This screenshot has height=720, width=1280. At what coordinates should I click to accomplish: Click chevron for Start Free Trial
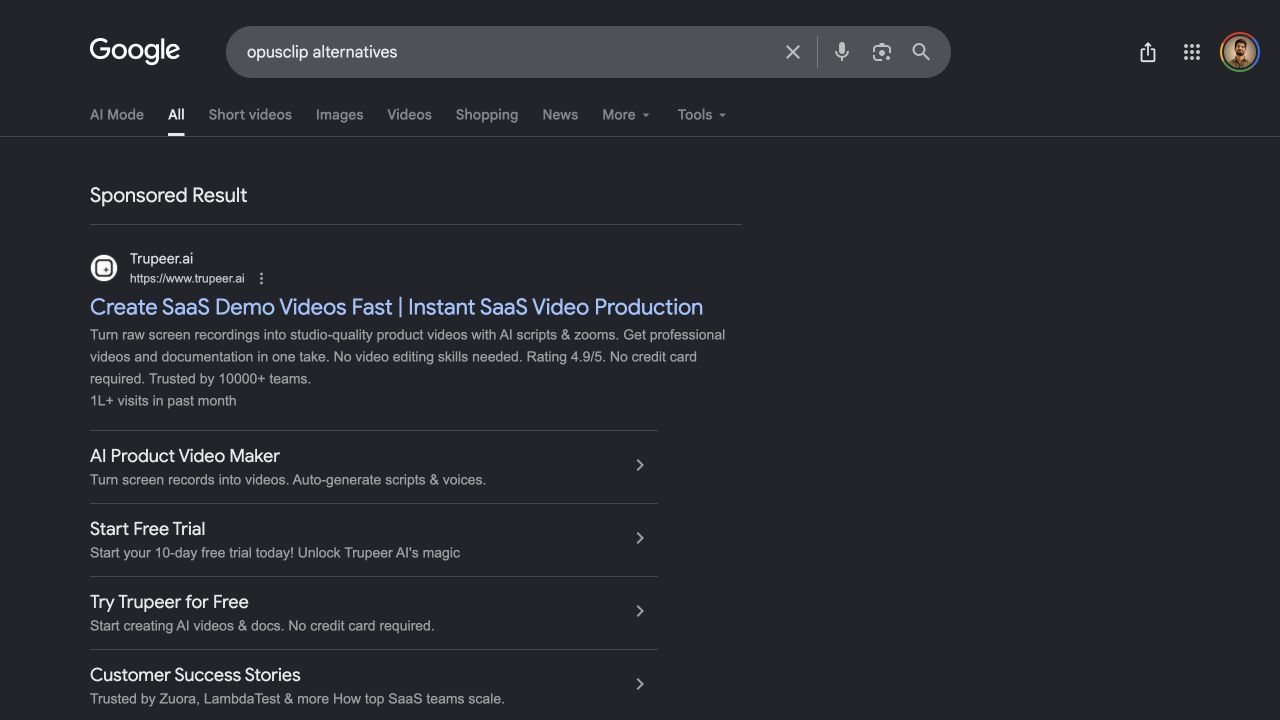tap(640, 538)
